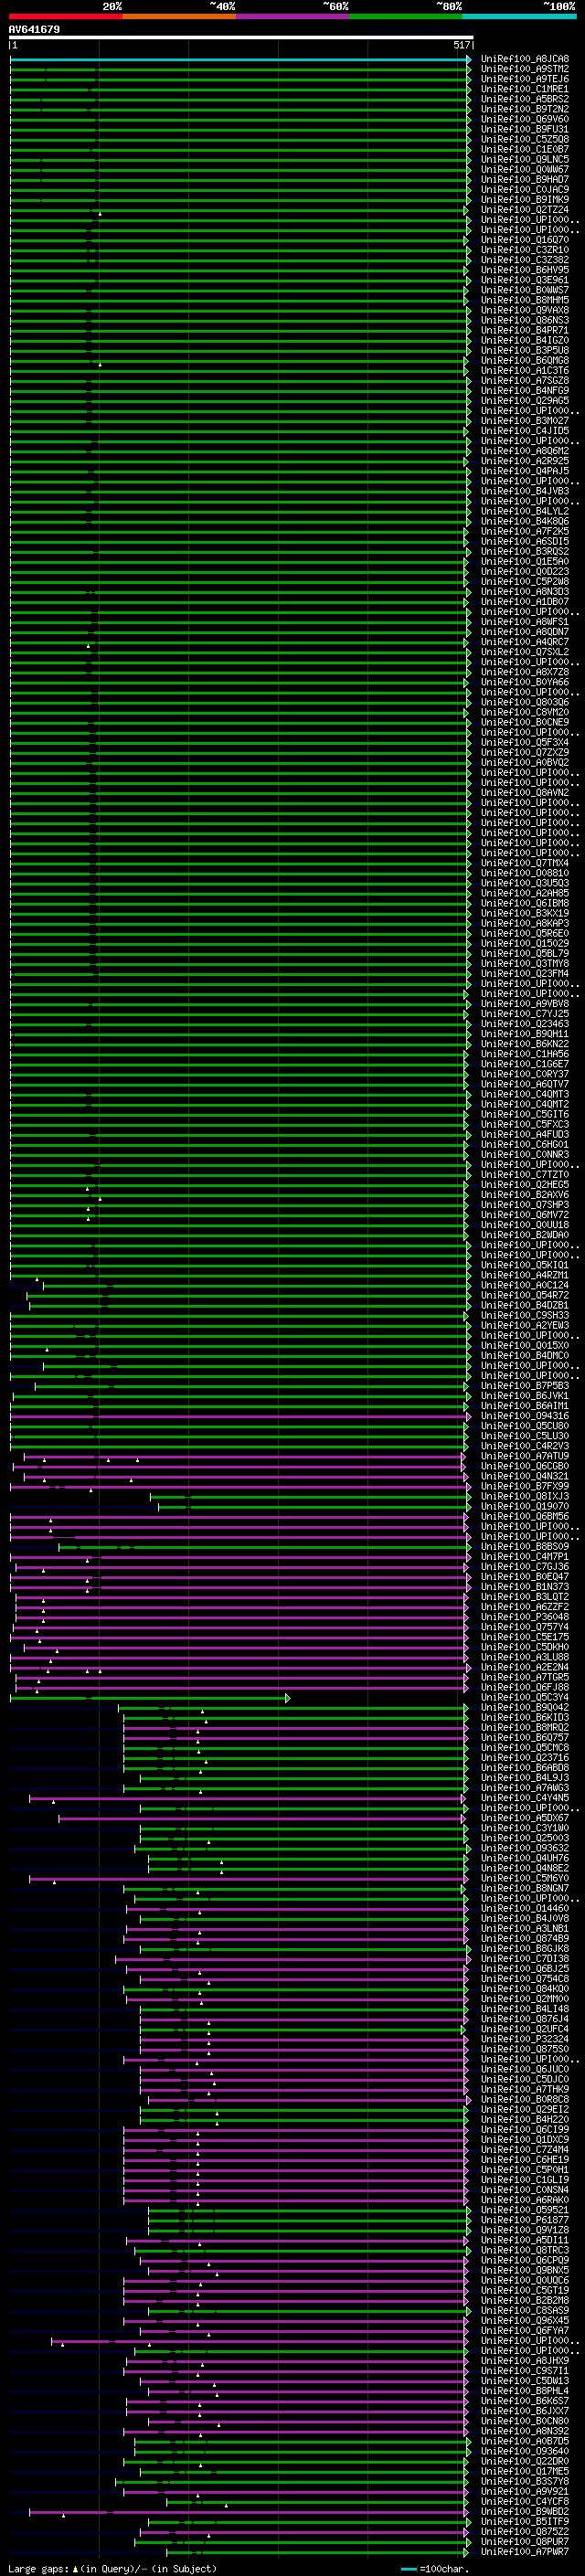Click the green 80% identity legend segment

click(406, 16)
